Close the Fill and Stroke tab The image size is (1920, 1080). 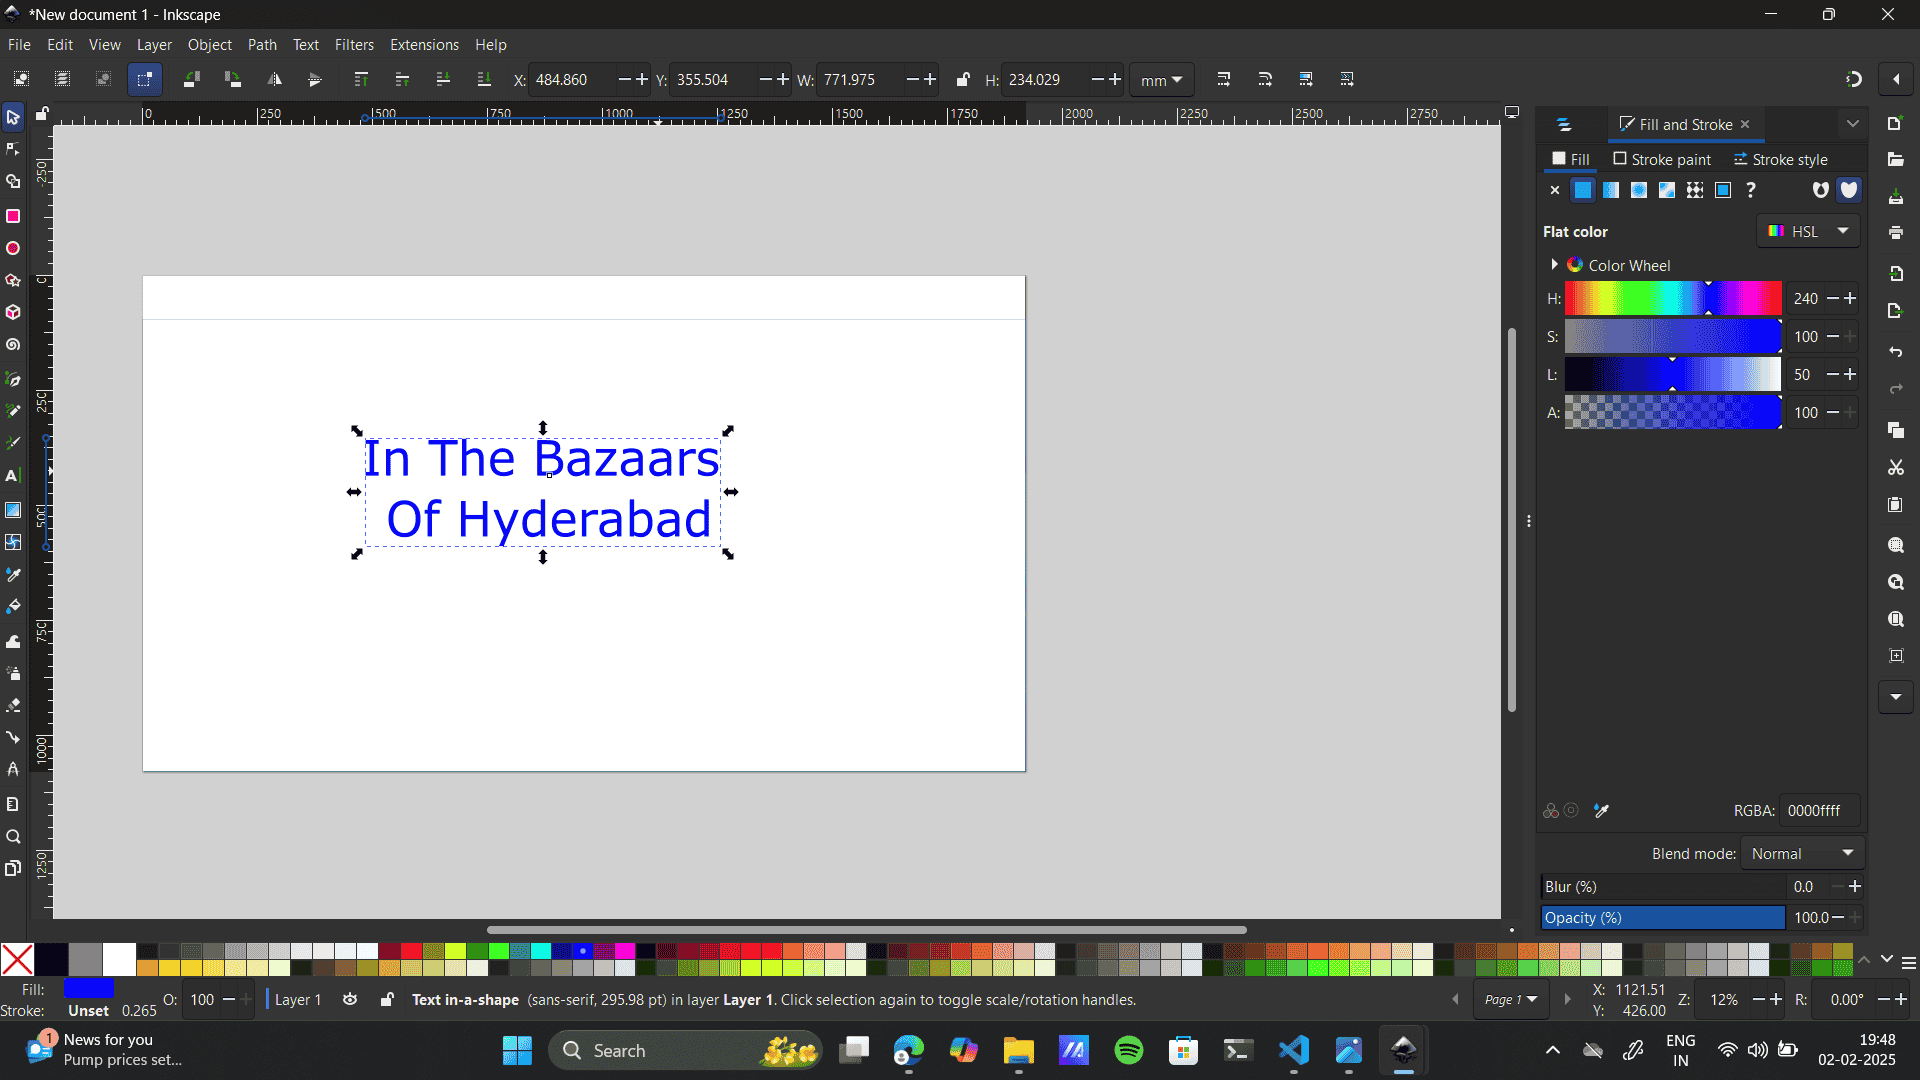tap(1745, 124)
